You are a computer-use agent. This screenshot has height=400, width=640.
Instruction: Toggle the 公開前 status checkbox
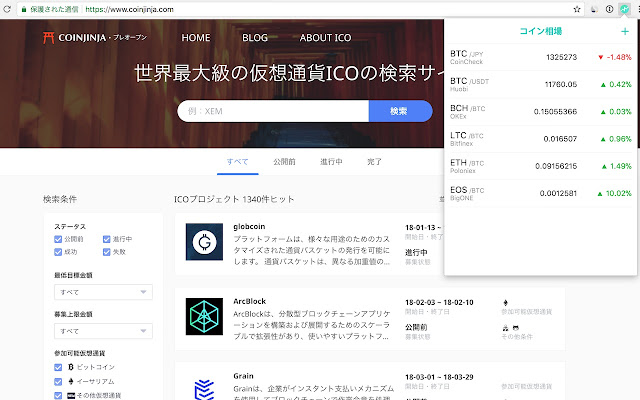pos(58,239)
